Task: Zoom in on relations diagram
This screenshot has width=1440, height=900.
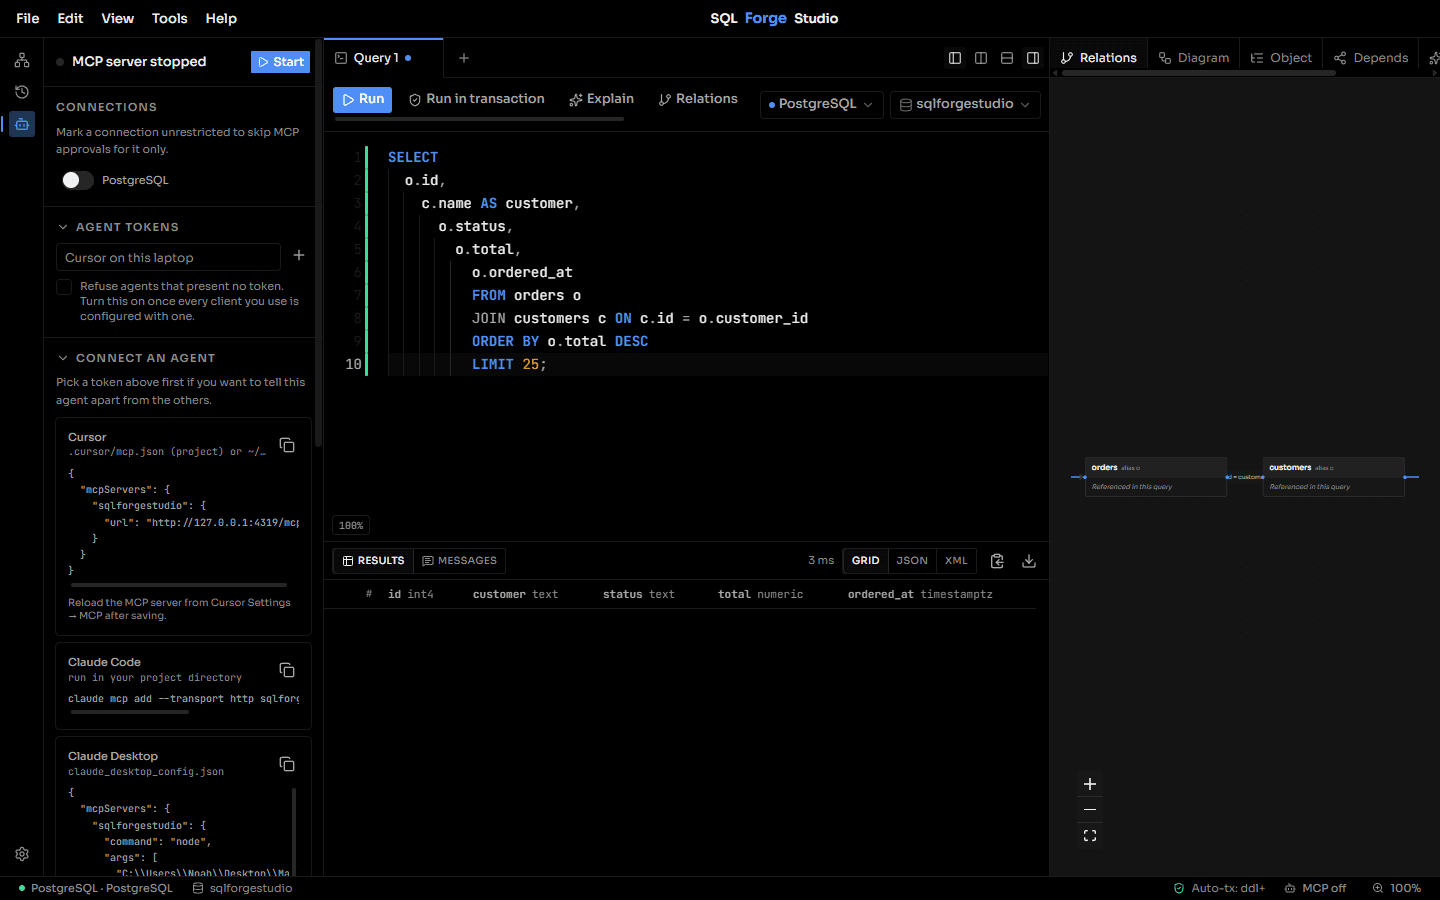Action: tap(1090, 784)
